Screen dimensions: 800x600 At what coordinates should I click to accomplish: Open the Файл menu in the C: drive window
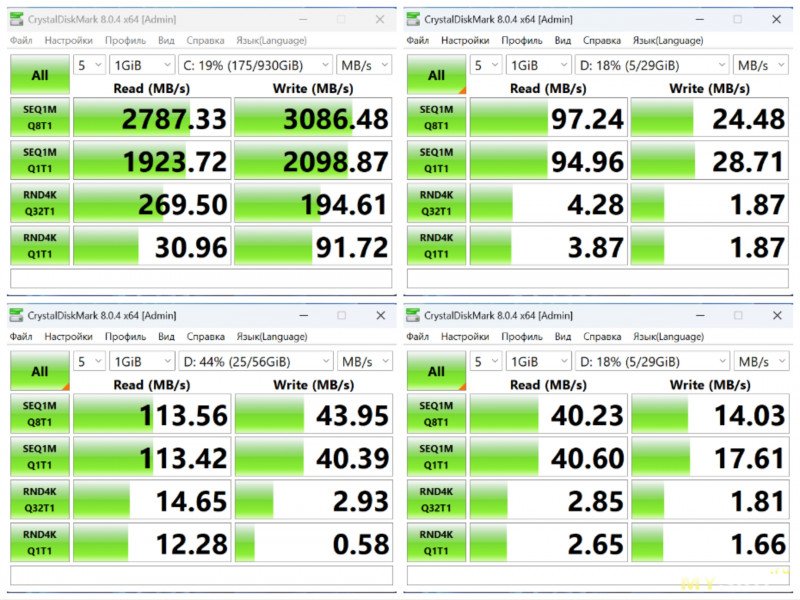[x=21, y=41]
